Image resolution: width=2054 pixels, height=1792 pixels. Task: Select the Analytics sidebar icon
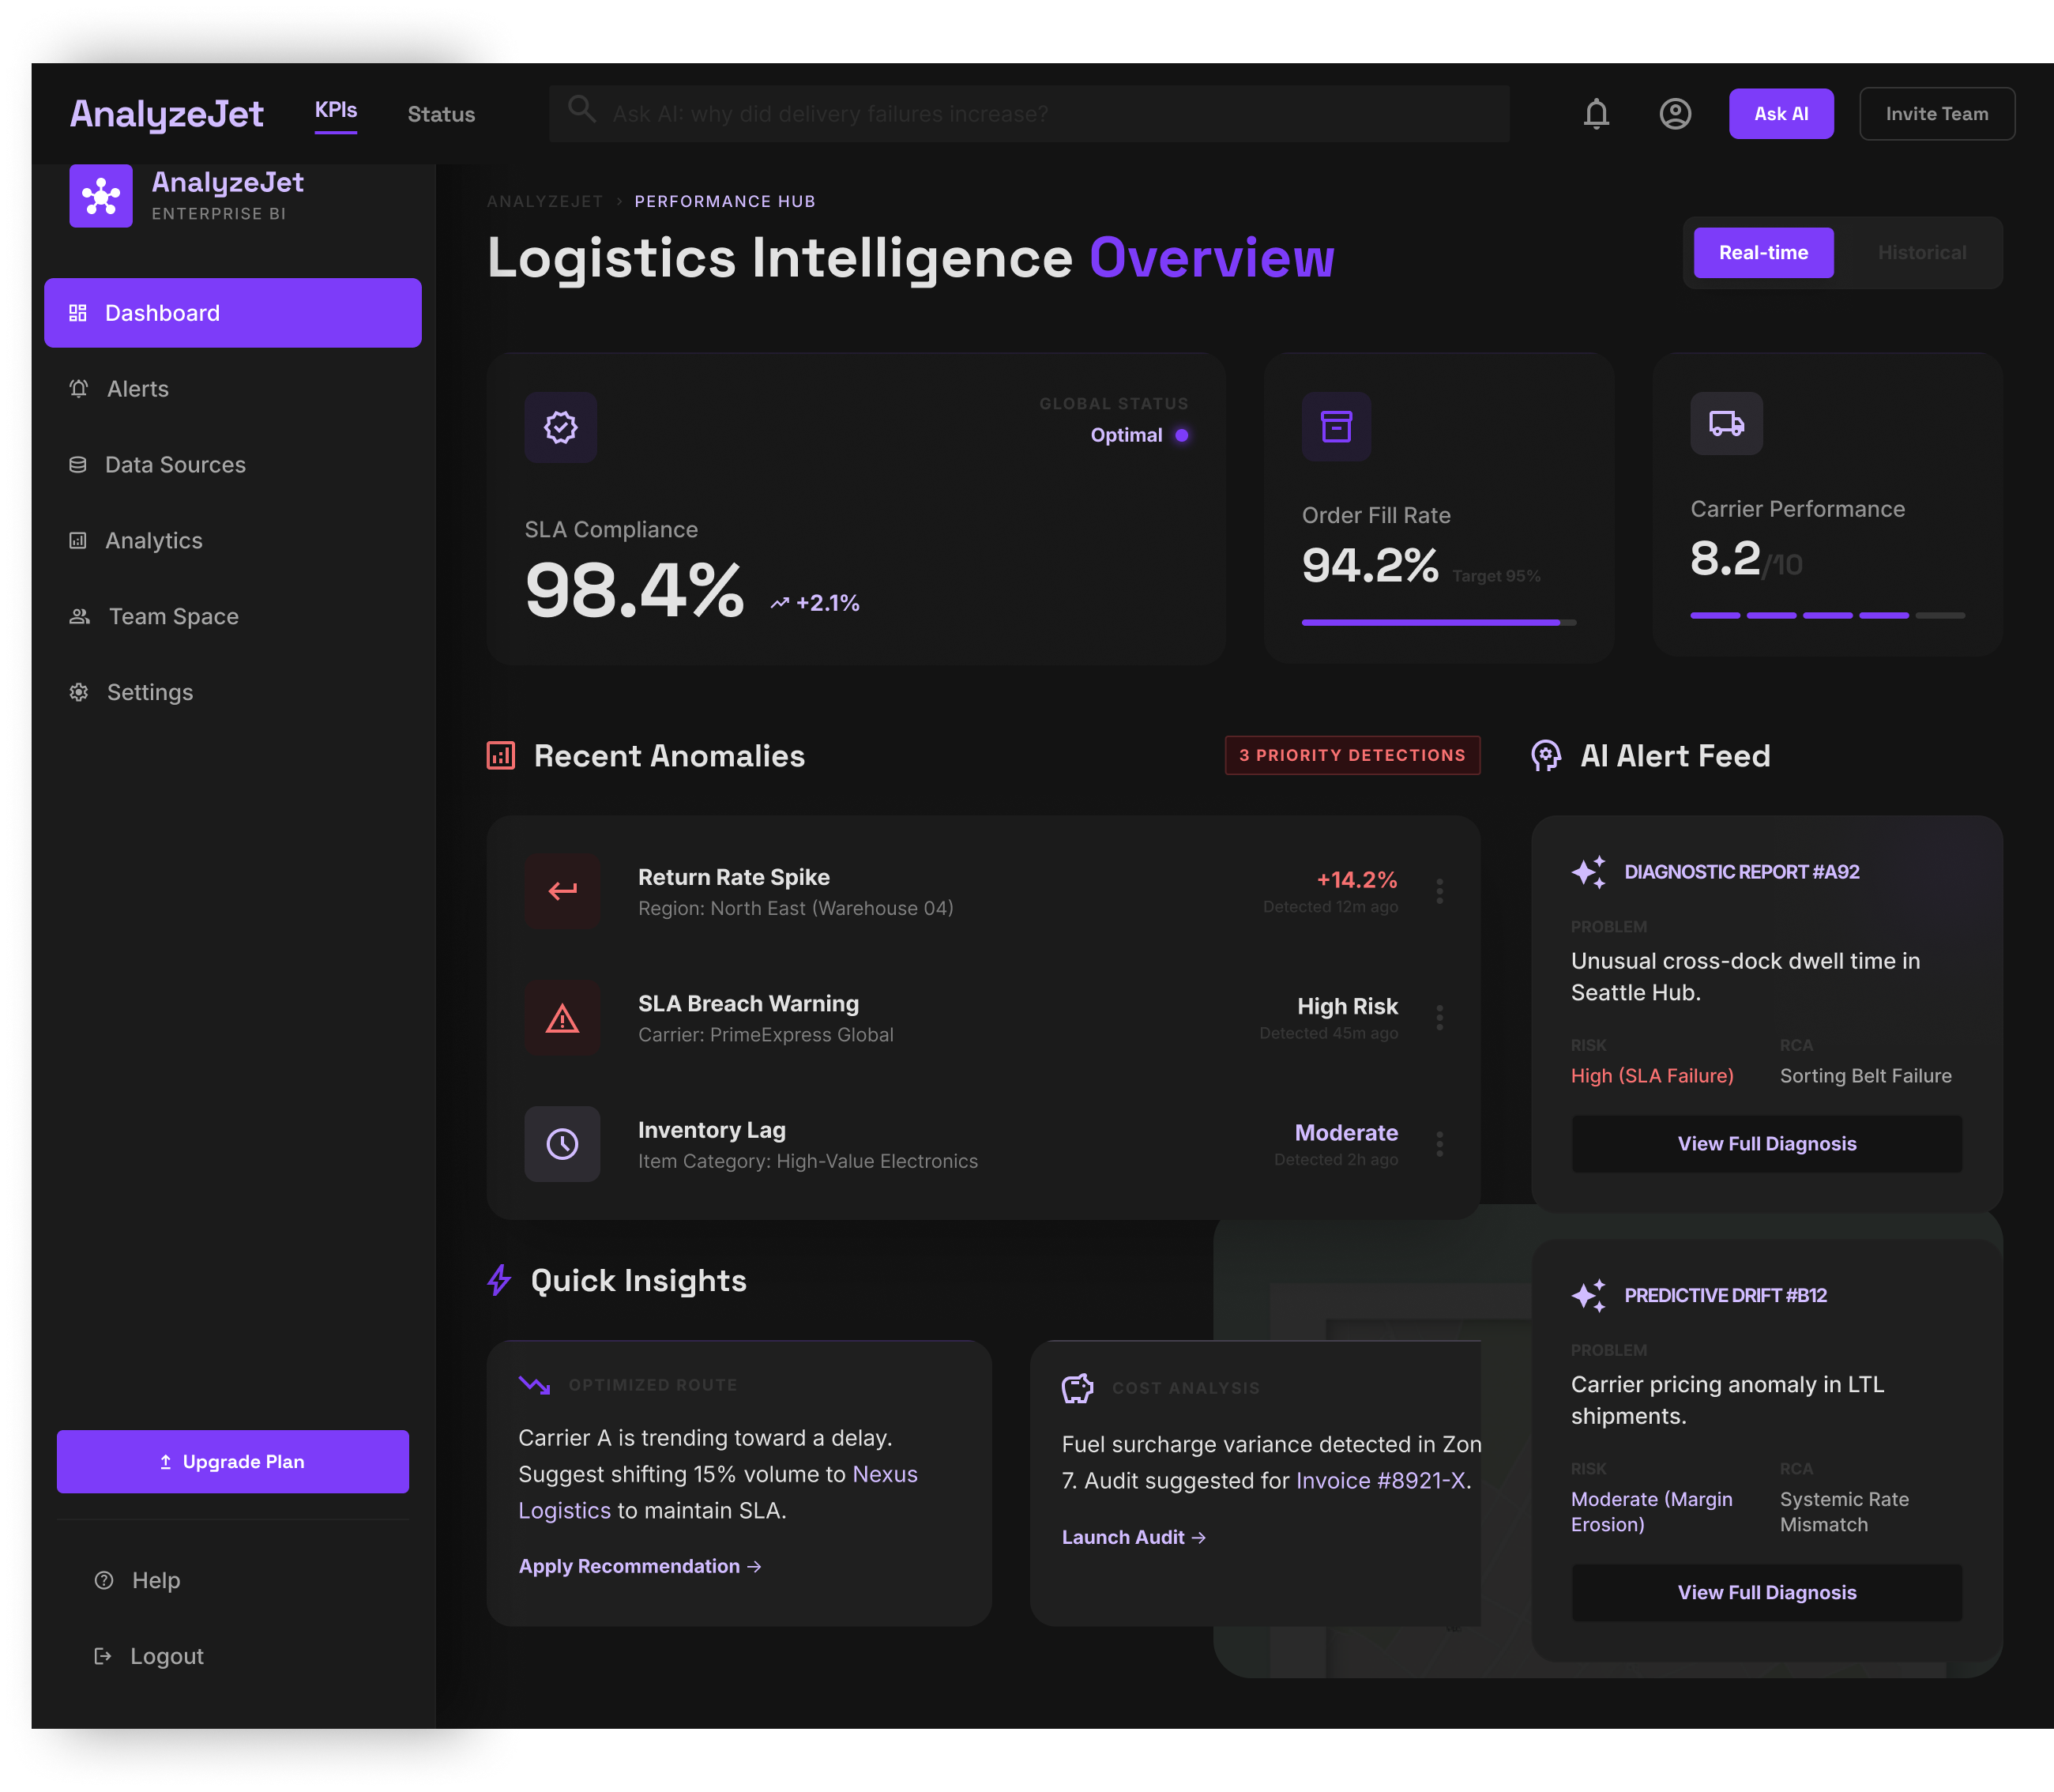click(x=79, y=540)
